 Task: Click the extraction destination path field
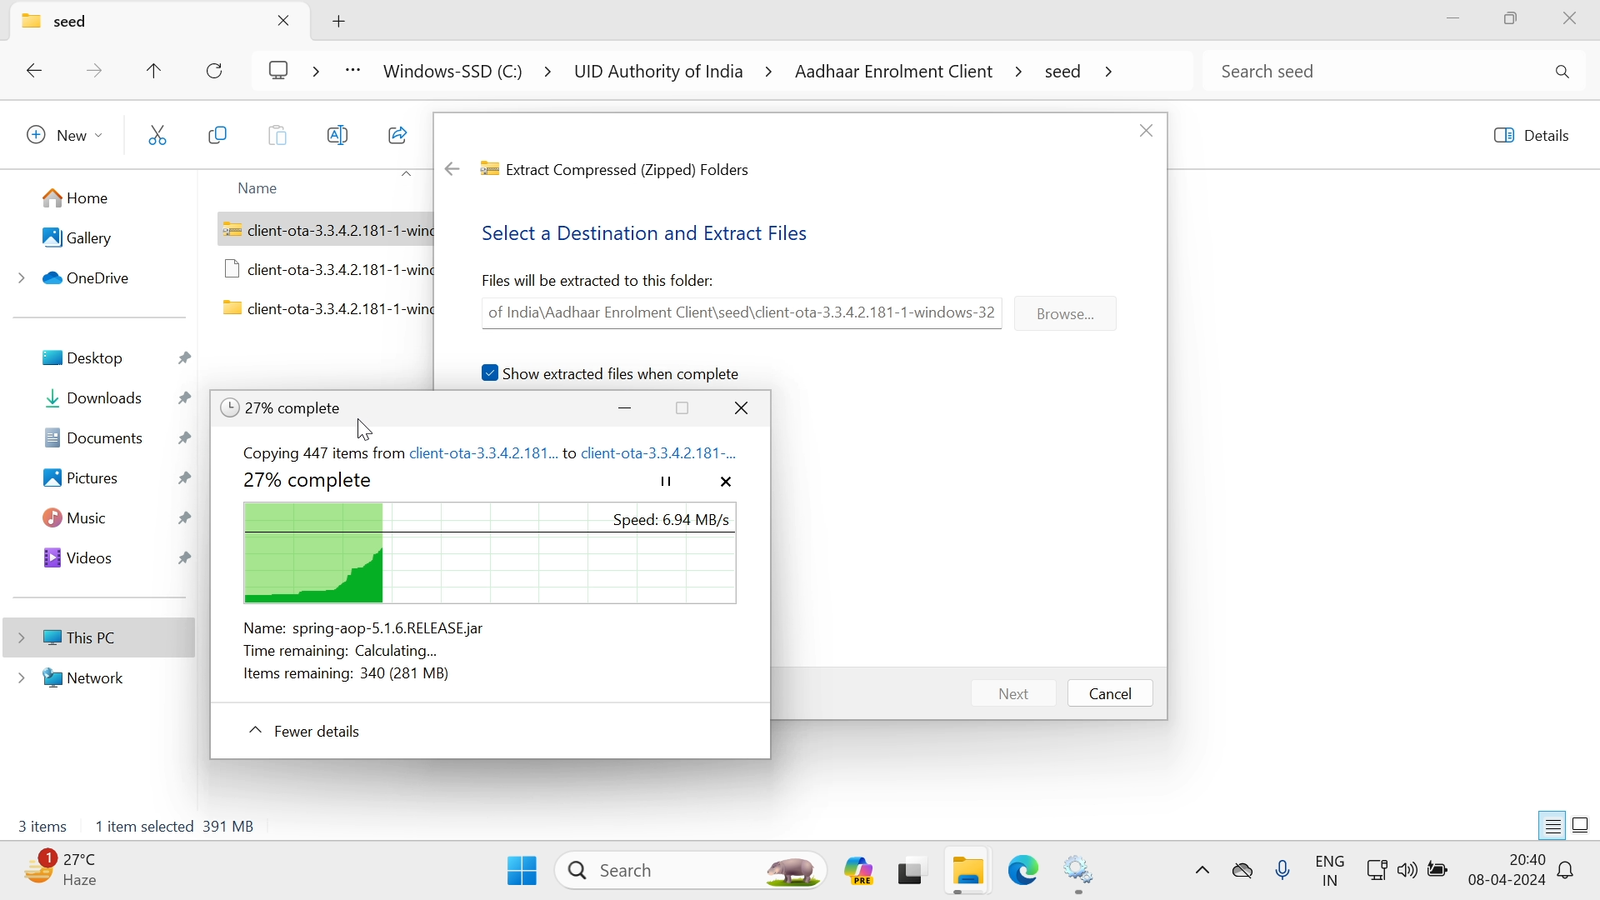(x=742, y=313)
